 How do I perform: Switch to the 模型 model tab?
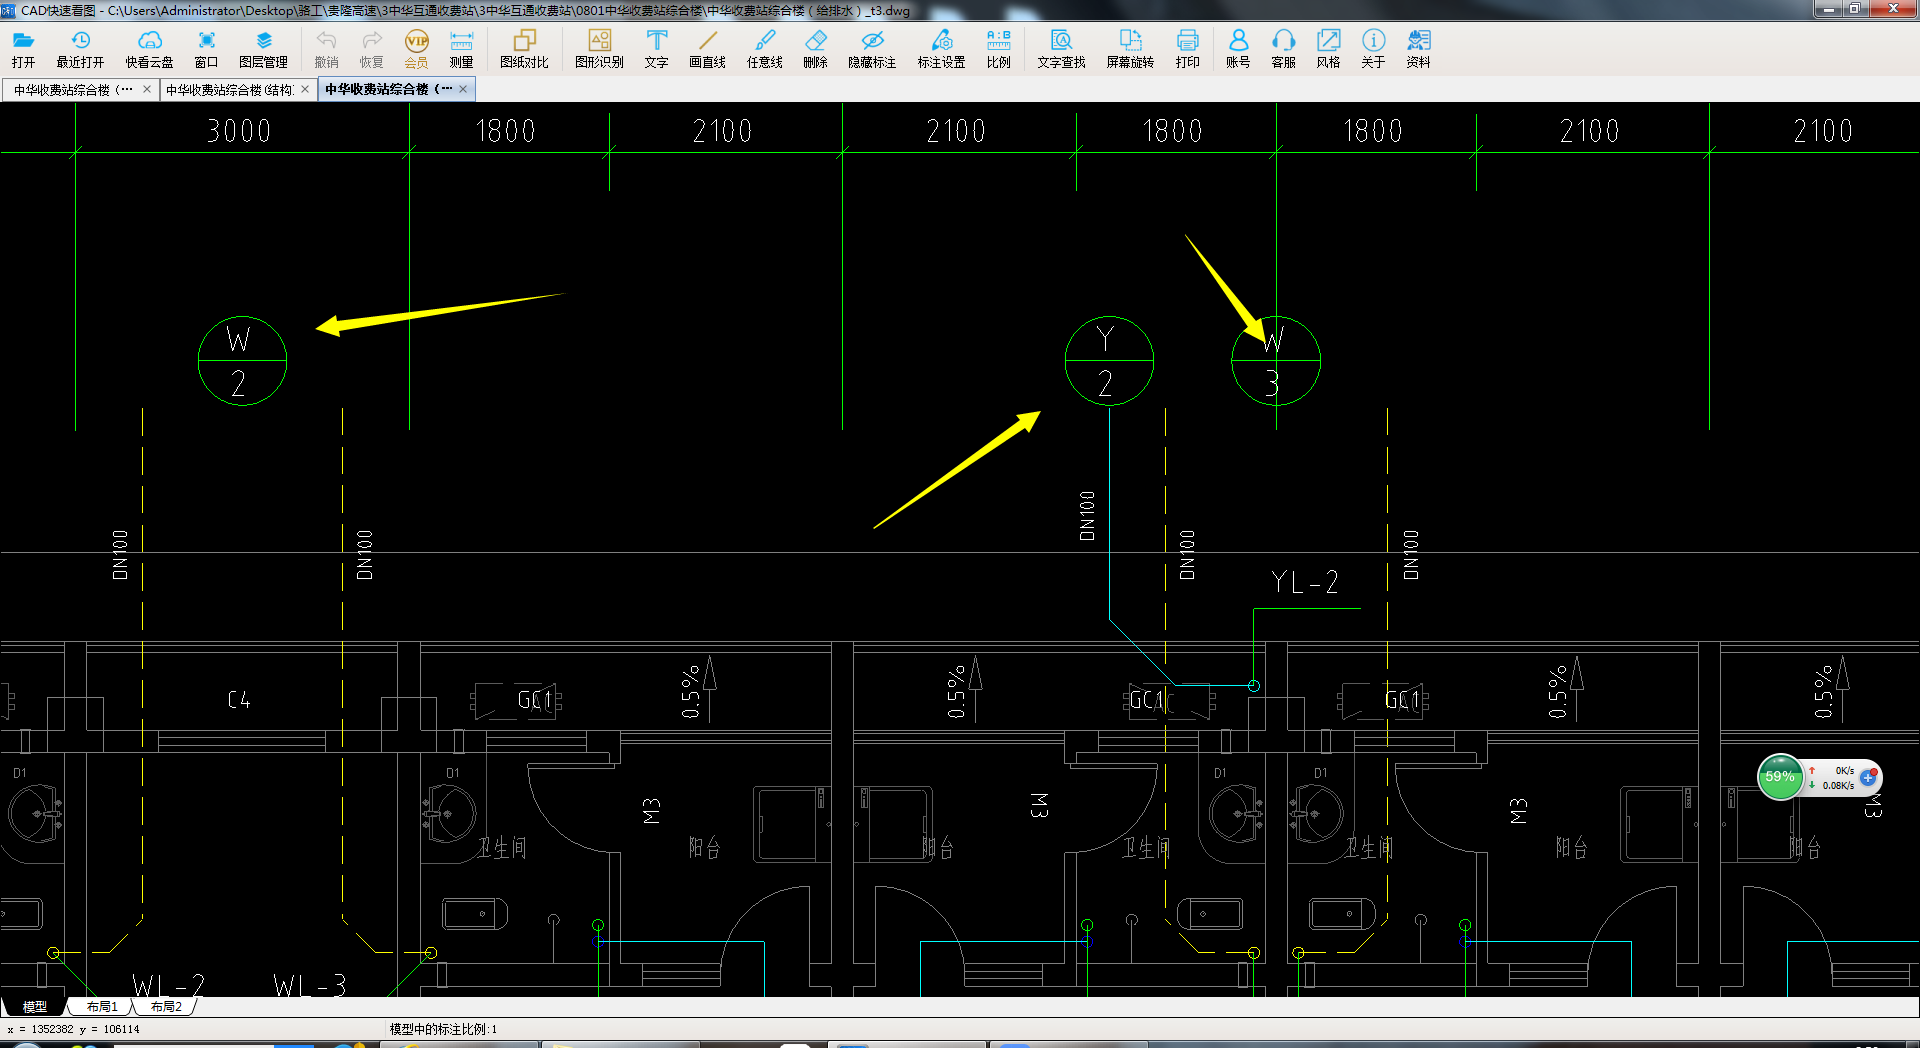tap(35, 1006)
